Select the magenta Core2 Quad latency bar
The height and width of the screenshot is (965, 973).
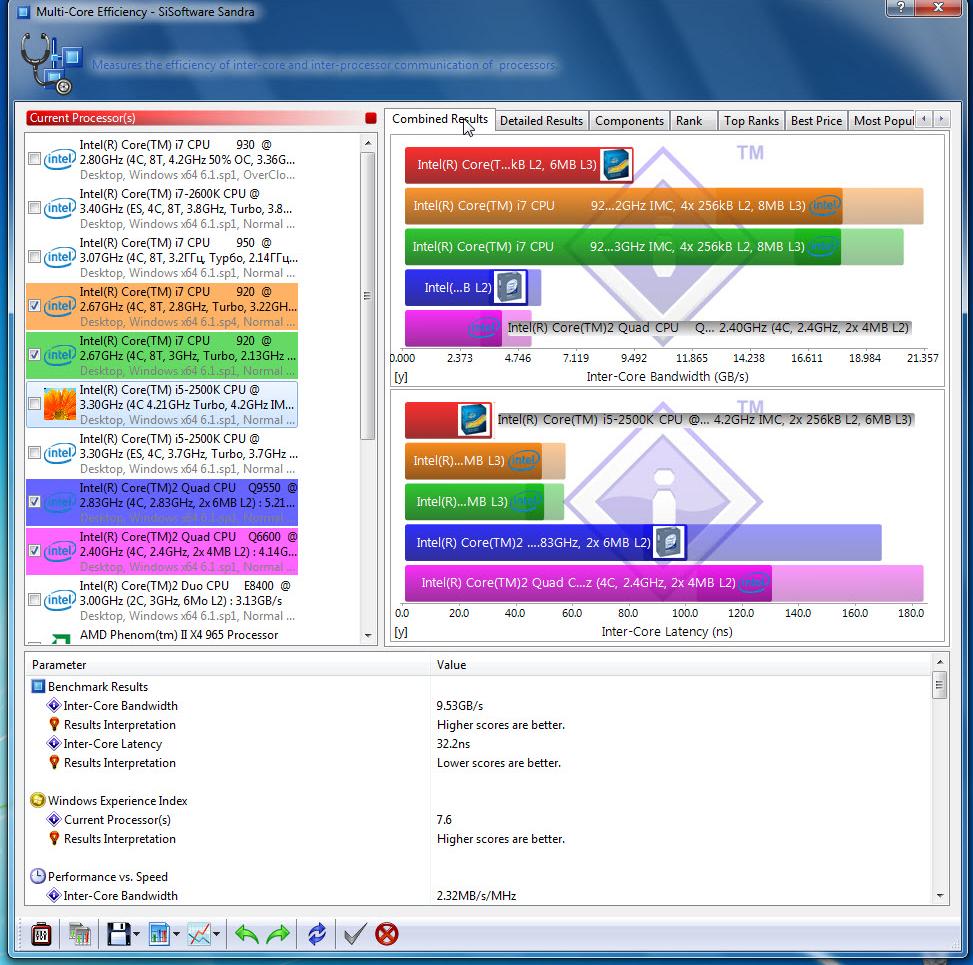[x=588, y=583]
